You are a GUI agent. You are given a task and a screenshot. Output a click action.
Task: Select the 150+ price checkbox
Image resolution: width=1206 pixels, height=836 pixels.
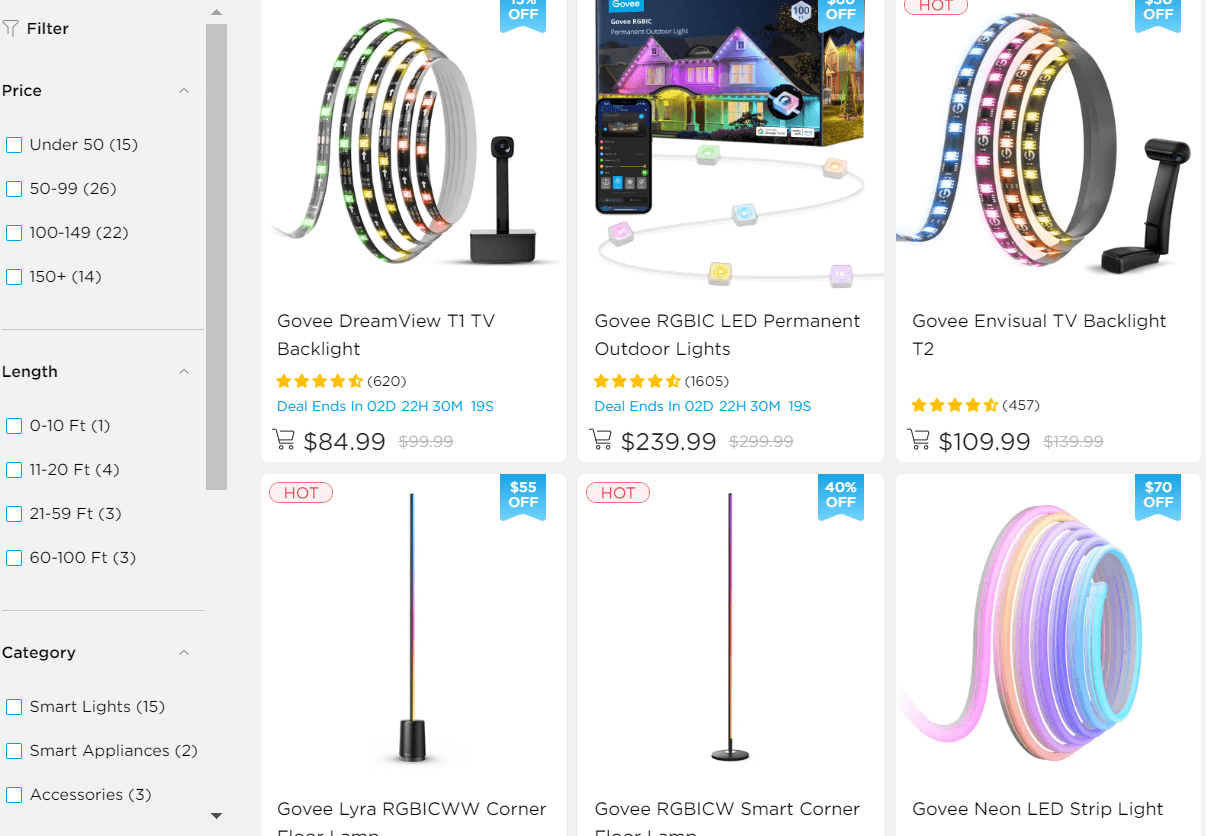(x=14, y=277)
